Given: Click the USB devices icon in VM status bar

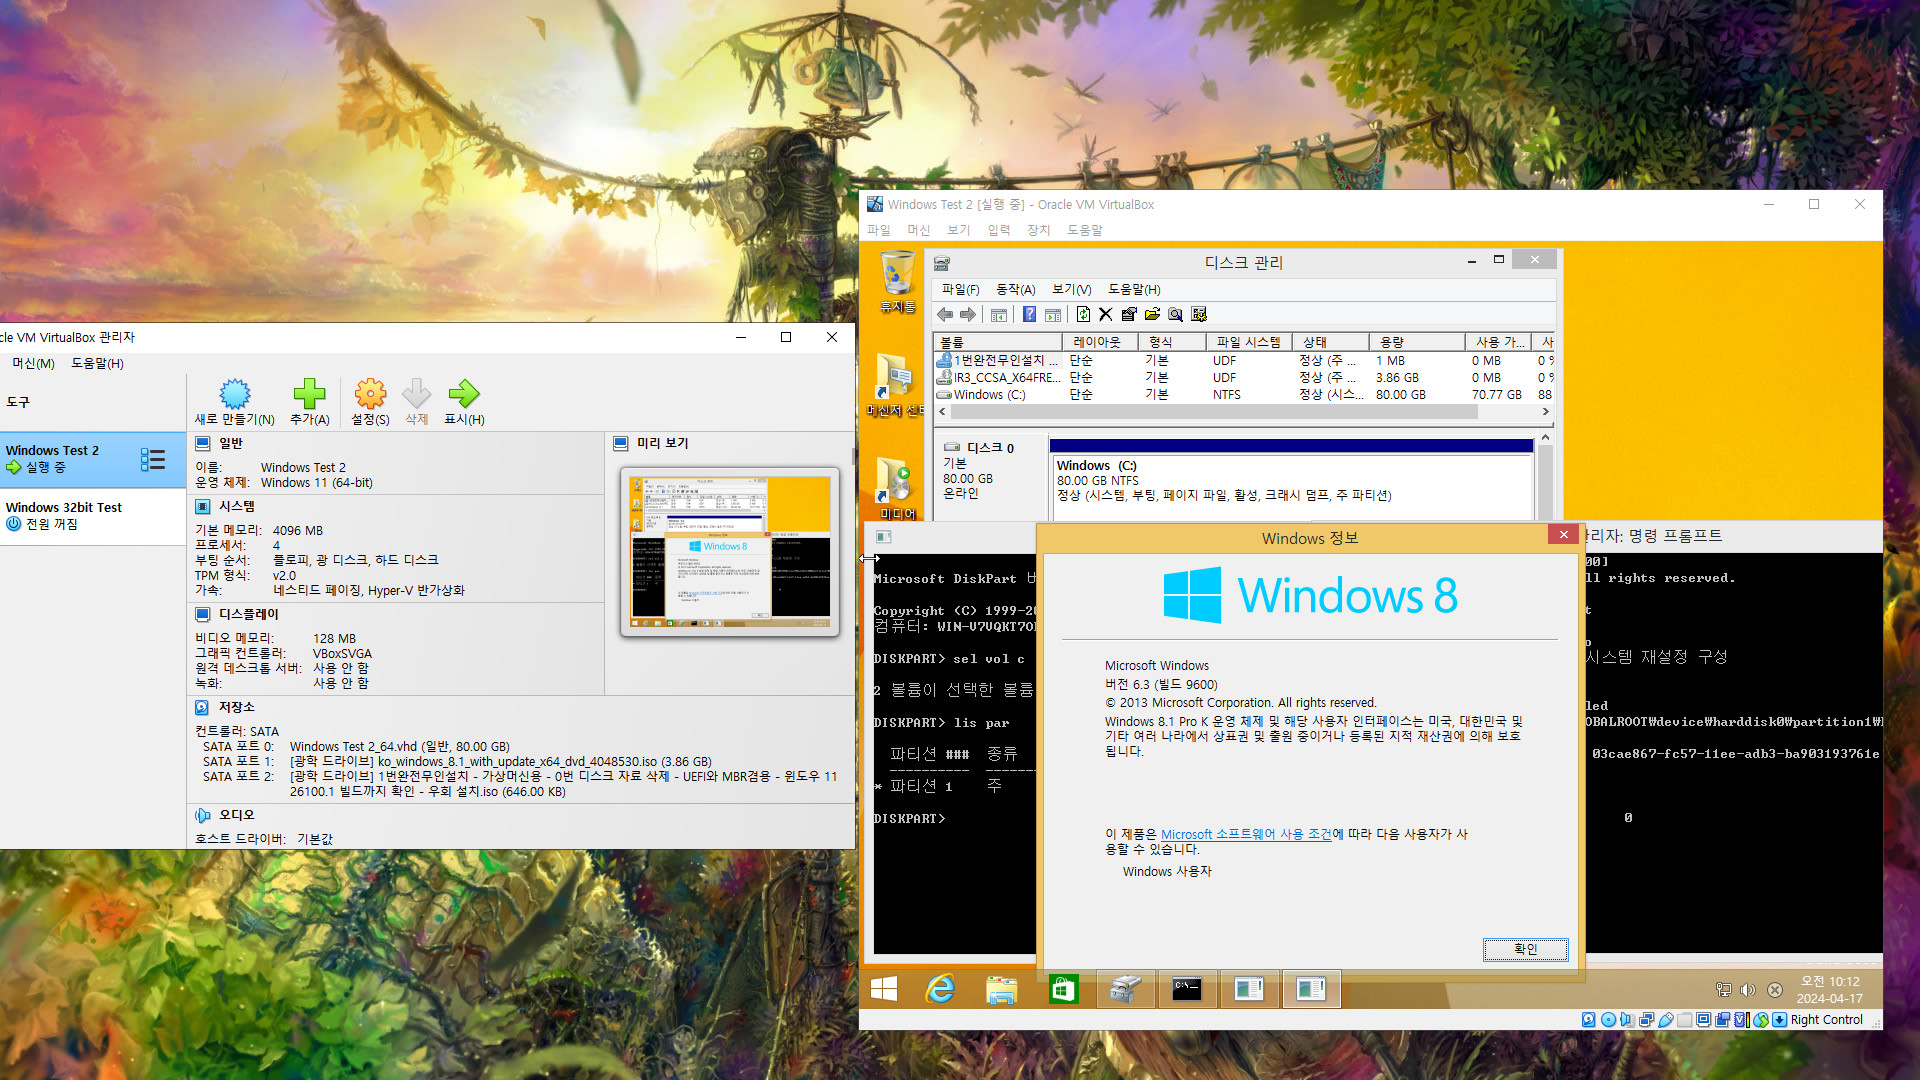Looking at the screenshot, I should point(1666,1020).
